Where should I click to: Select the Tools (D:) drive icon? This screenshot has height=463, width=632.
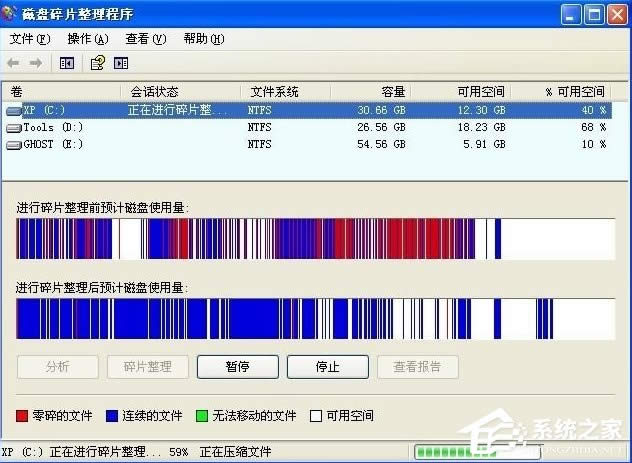(14, 127)
